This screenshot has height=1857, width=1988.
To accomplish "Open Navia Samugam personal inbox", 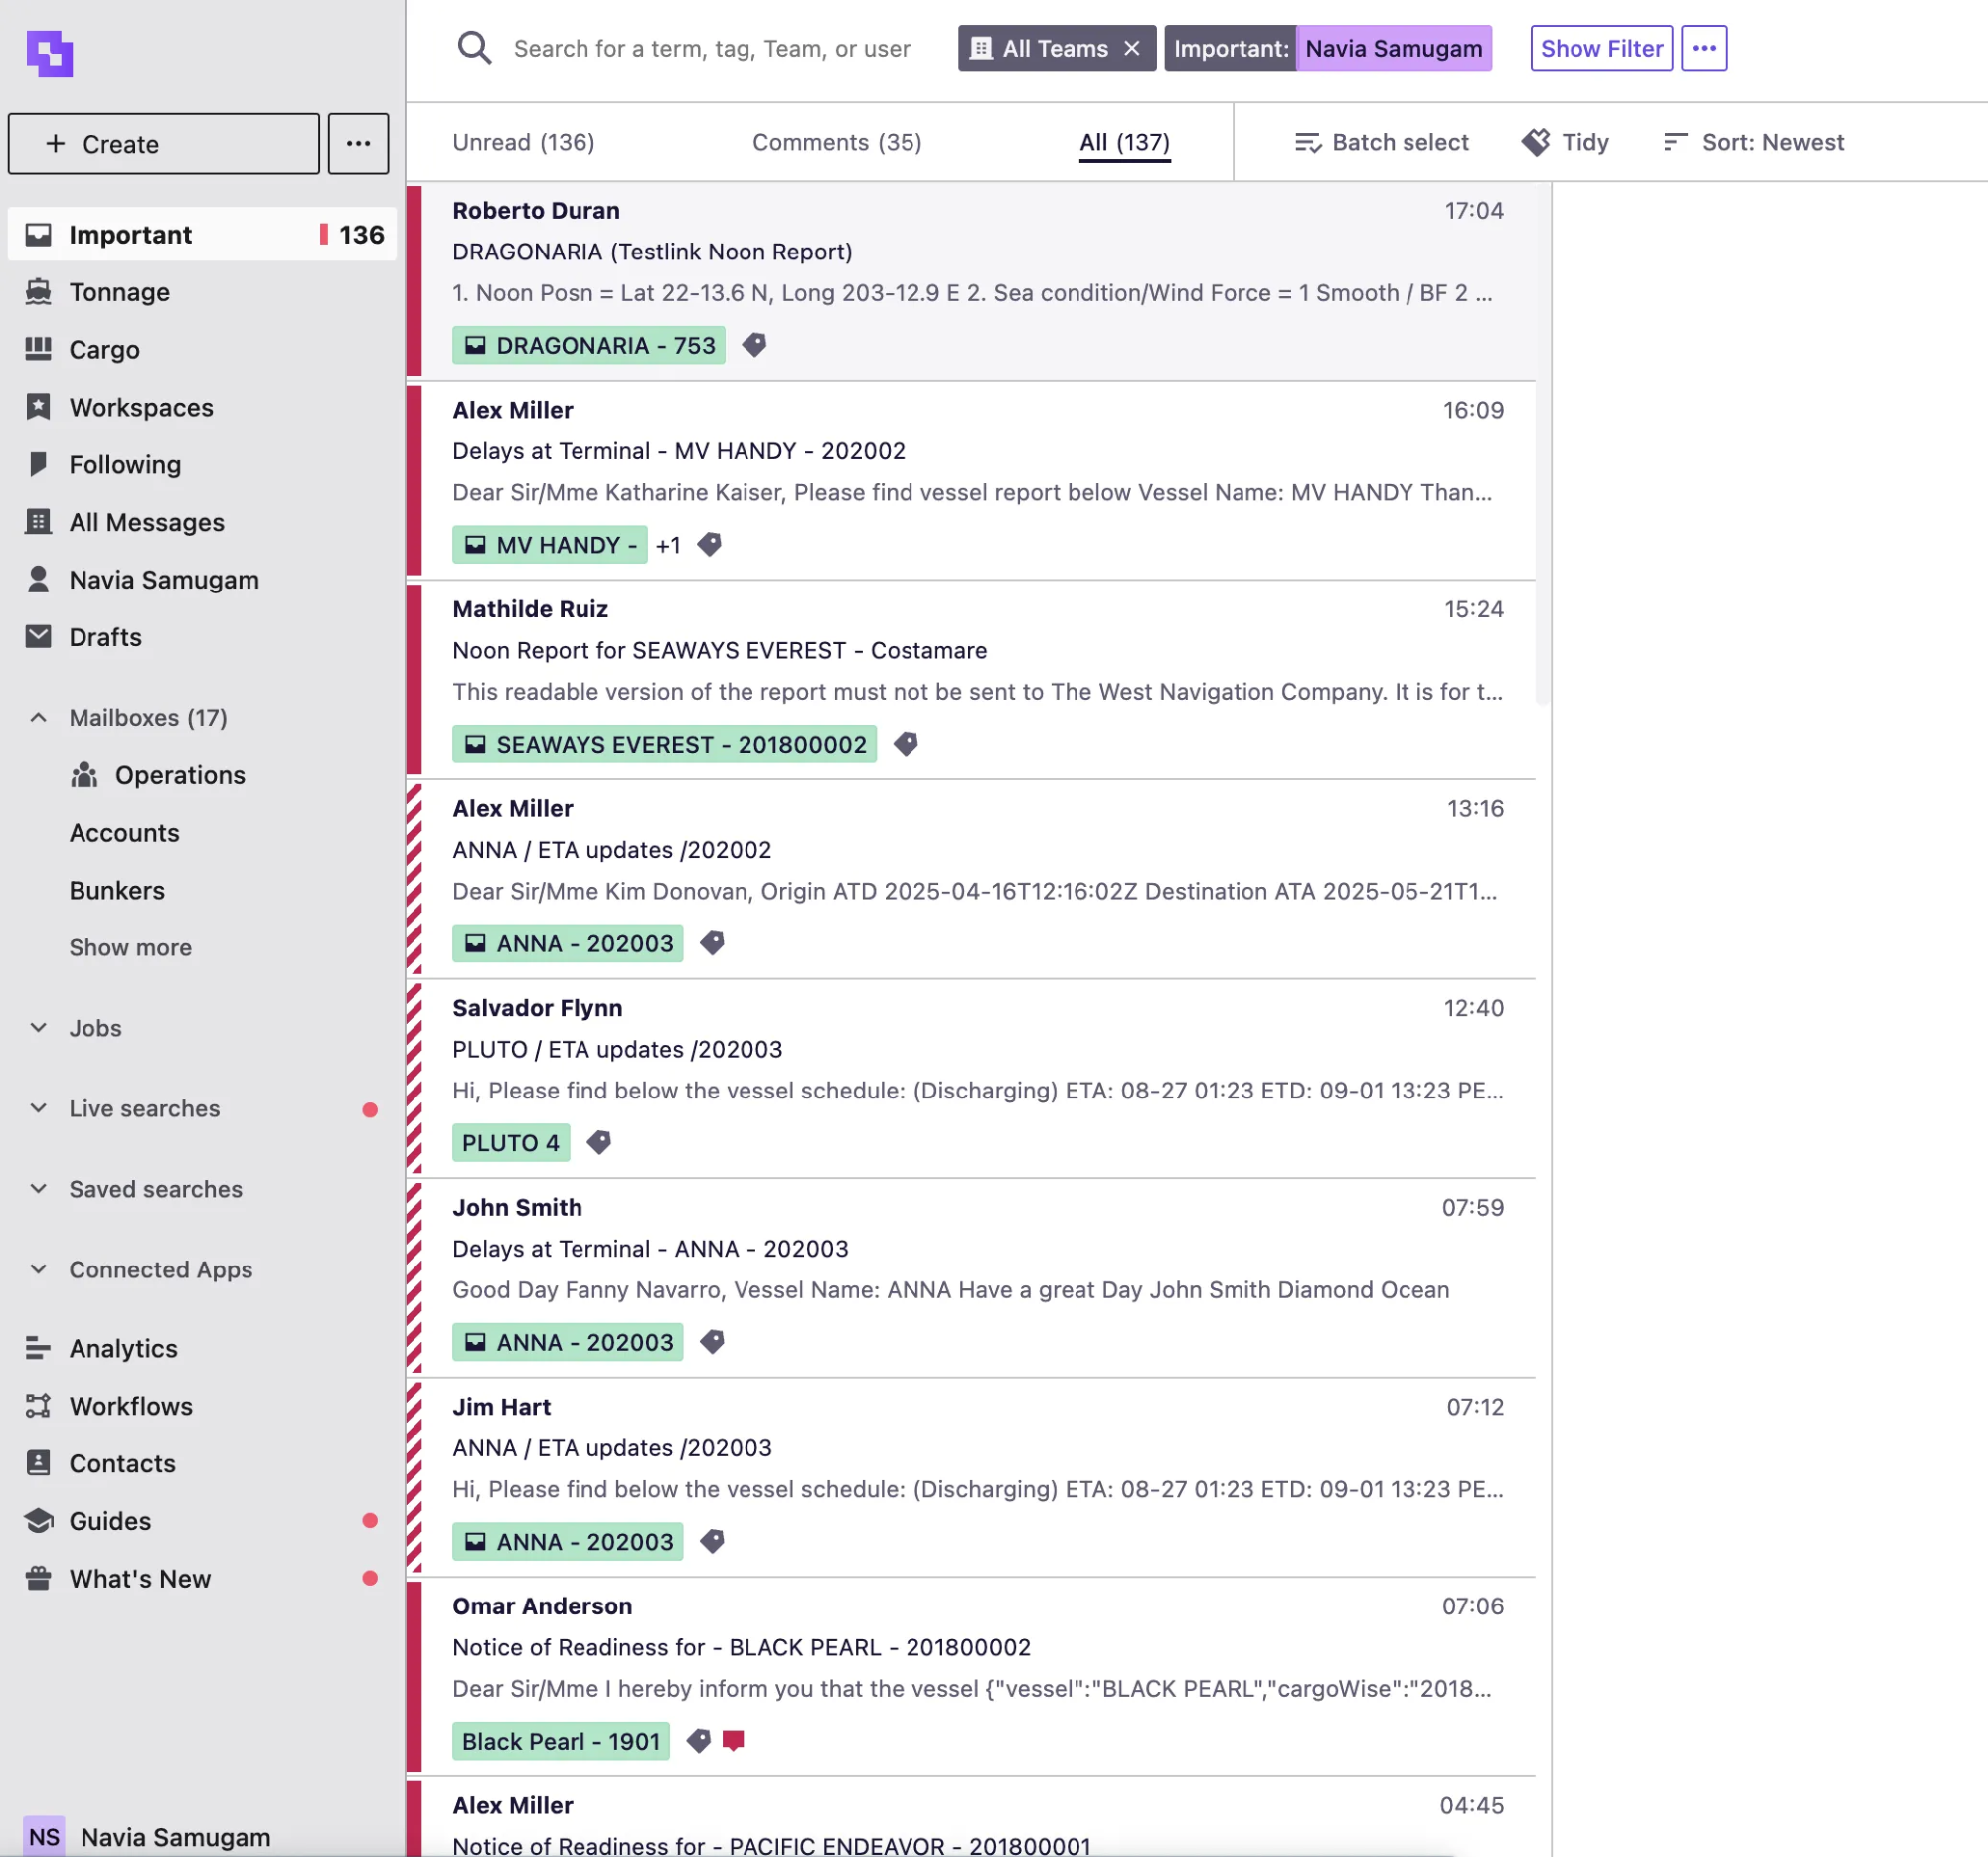I will point(202,579).
